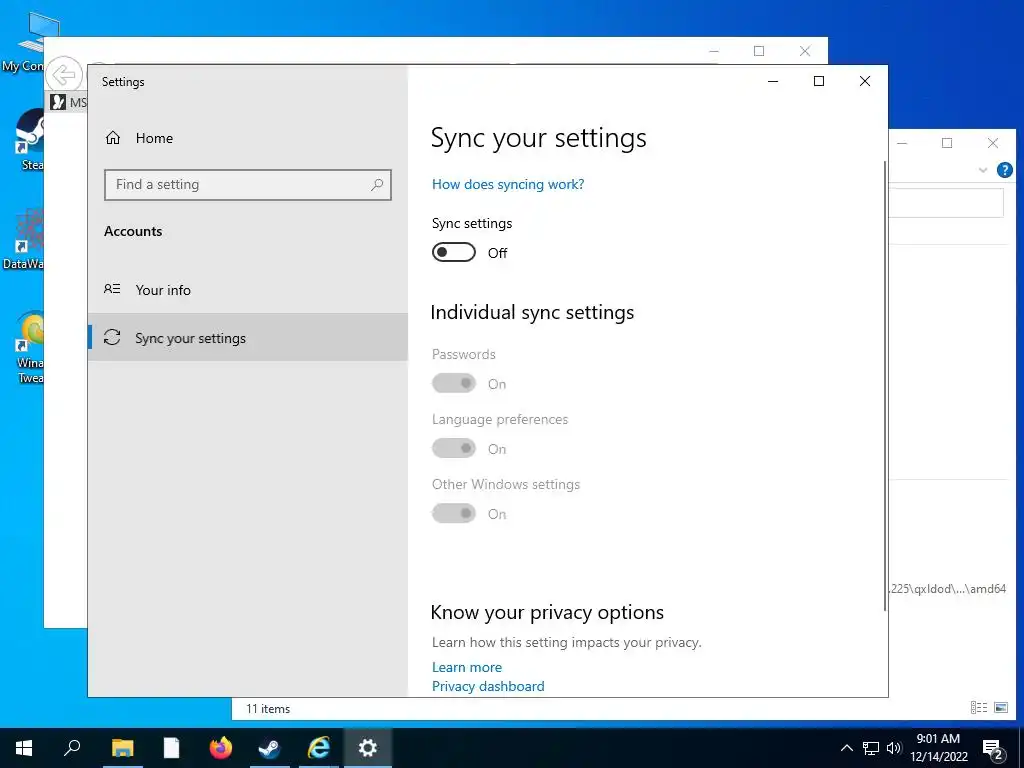
Task: Click the Your info person icon
Action: (112, 289)
